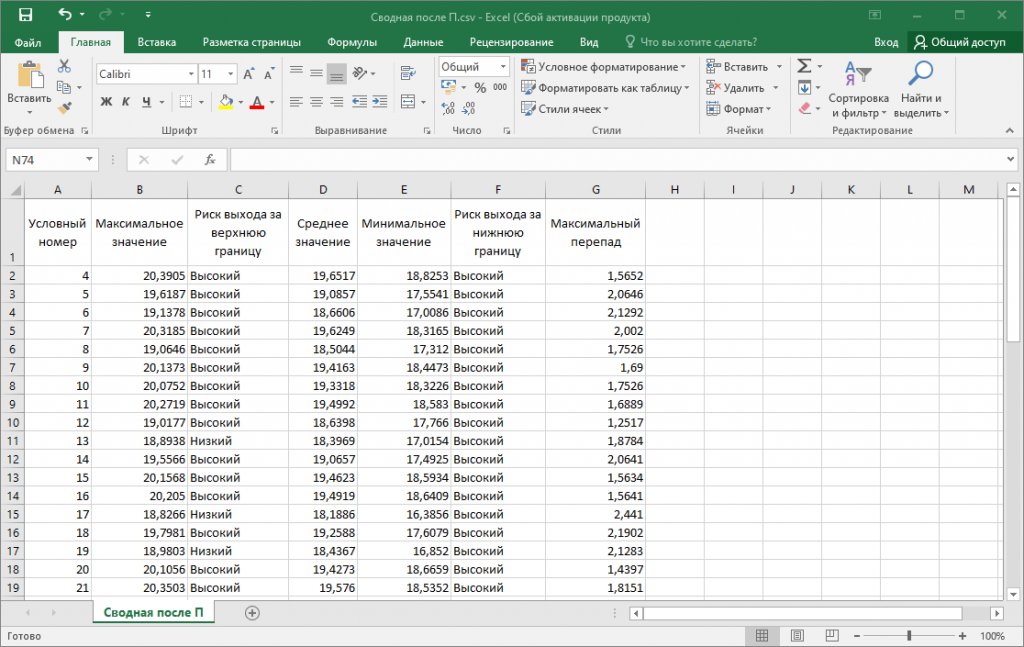Viewport: 1024px width, 647px height.
Task: Switch to the Рецензирование tab
Action: click(x=511, y=42)
